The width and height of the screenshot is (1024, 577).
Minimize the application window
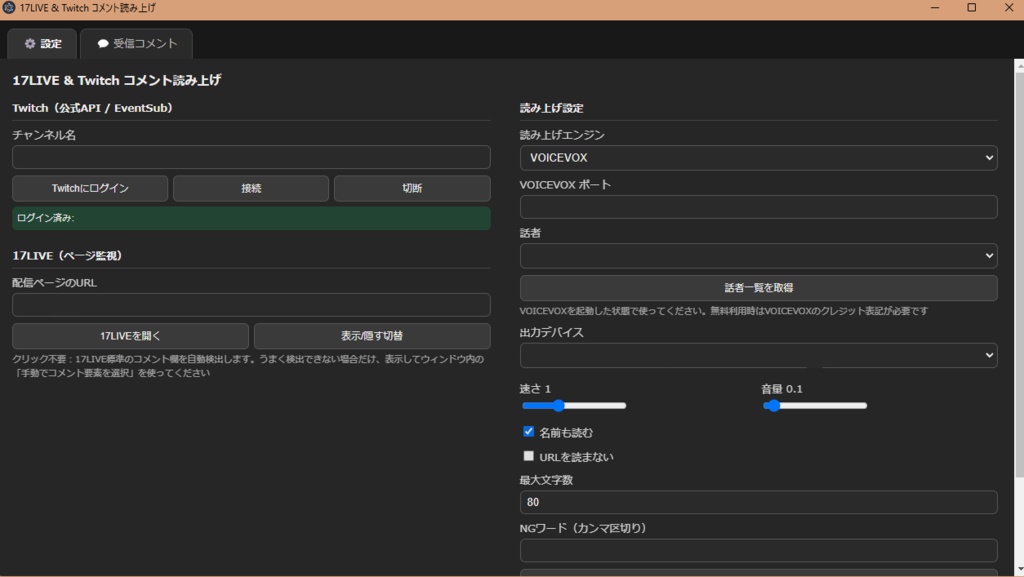[935, 8]
